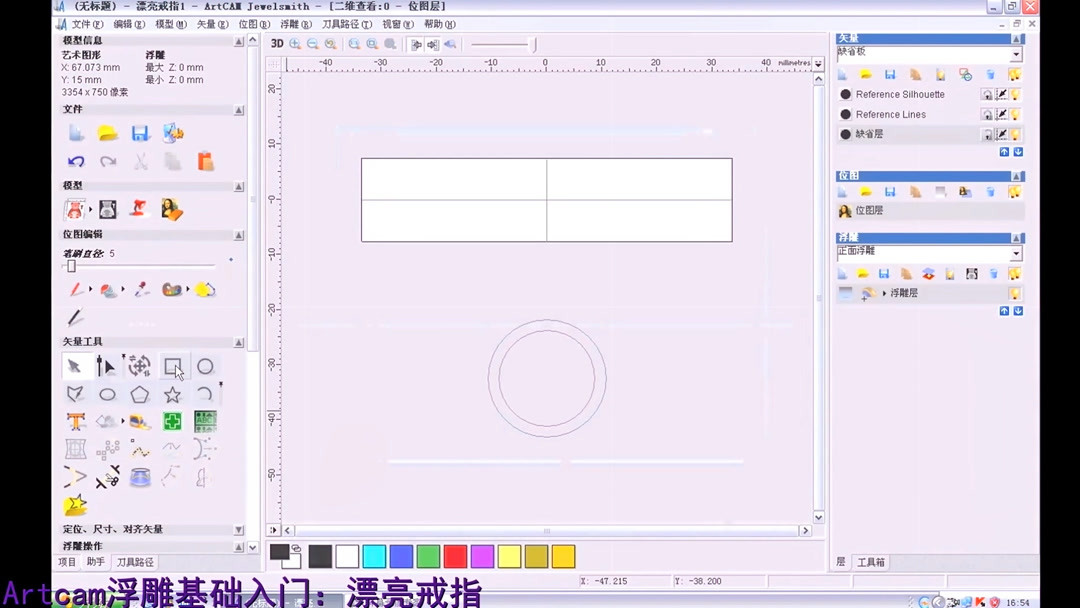The height and width of the screenshot is (608, 1080).
Task: Click the move layer up arrow button
Action: pos(1005,151)
